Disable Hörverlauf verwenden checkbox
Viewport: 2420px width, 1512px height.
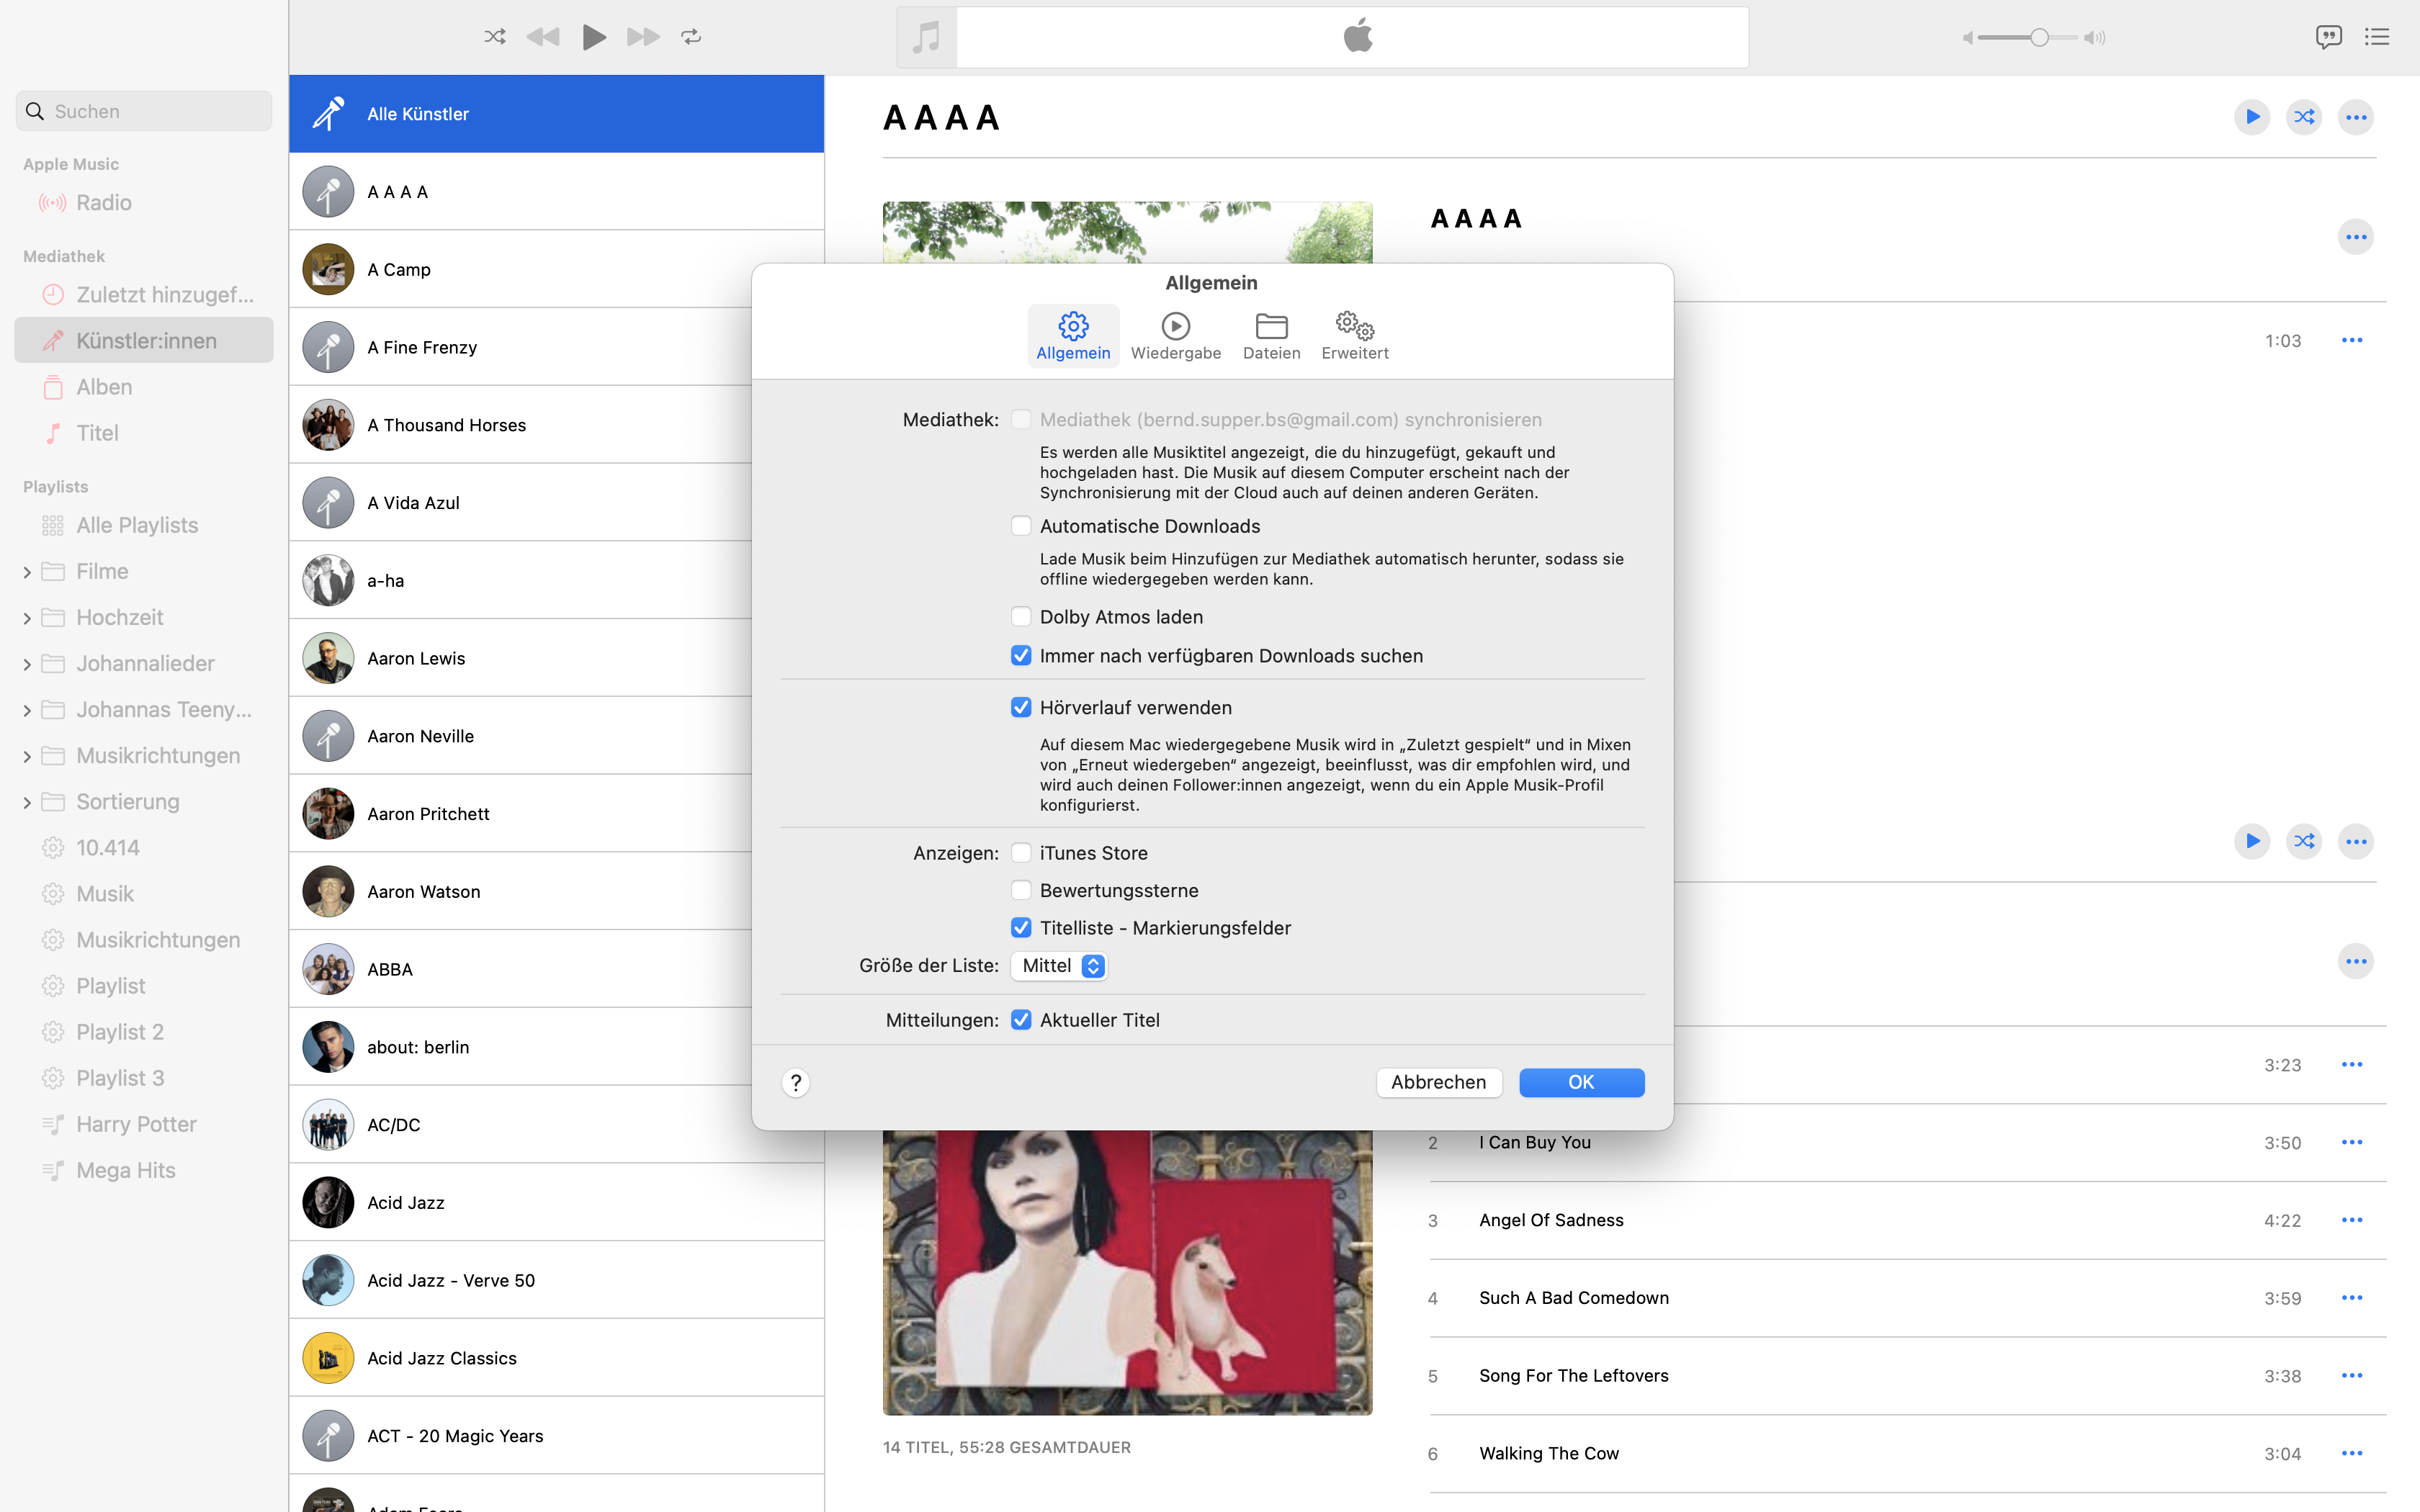(x=1021, y=708)
